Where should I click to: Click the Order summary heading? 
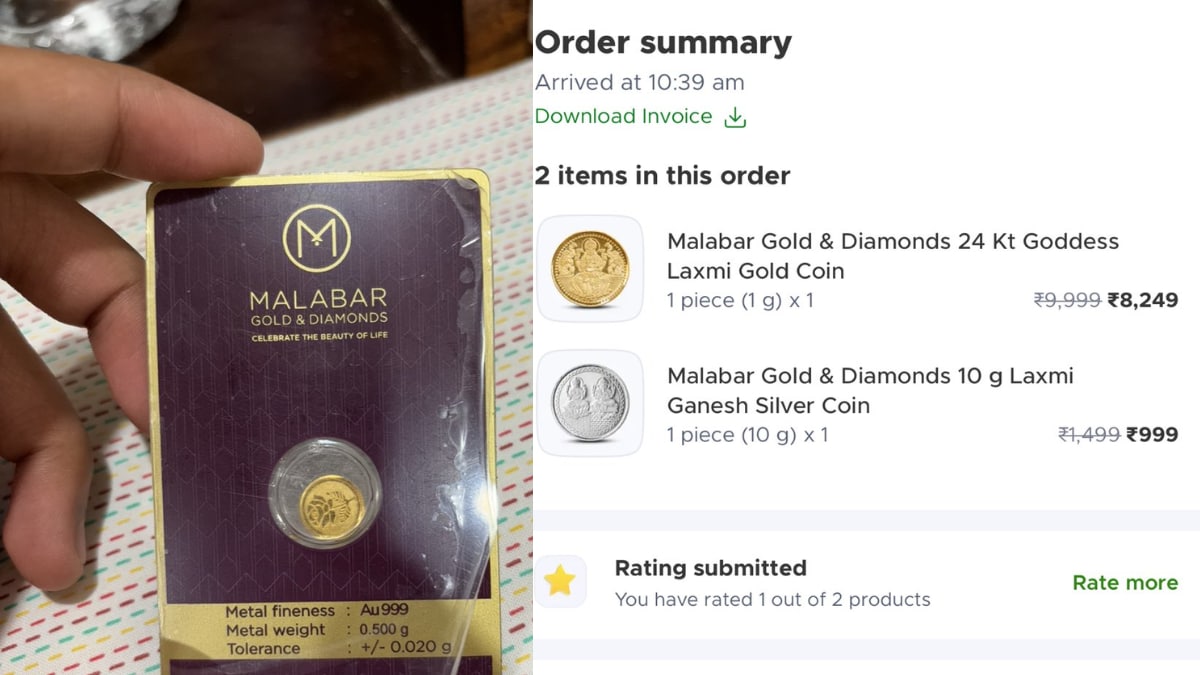(663, 42)
